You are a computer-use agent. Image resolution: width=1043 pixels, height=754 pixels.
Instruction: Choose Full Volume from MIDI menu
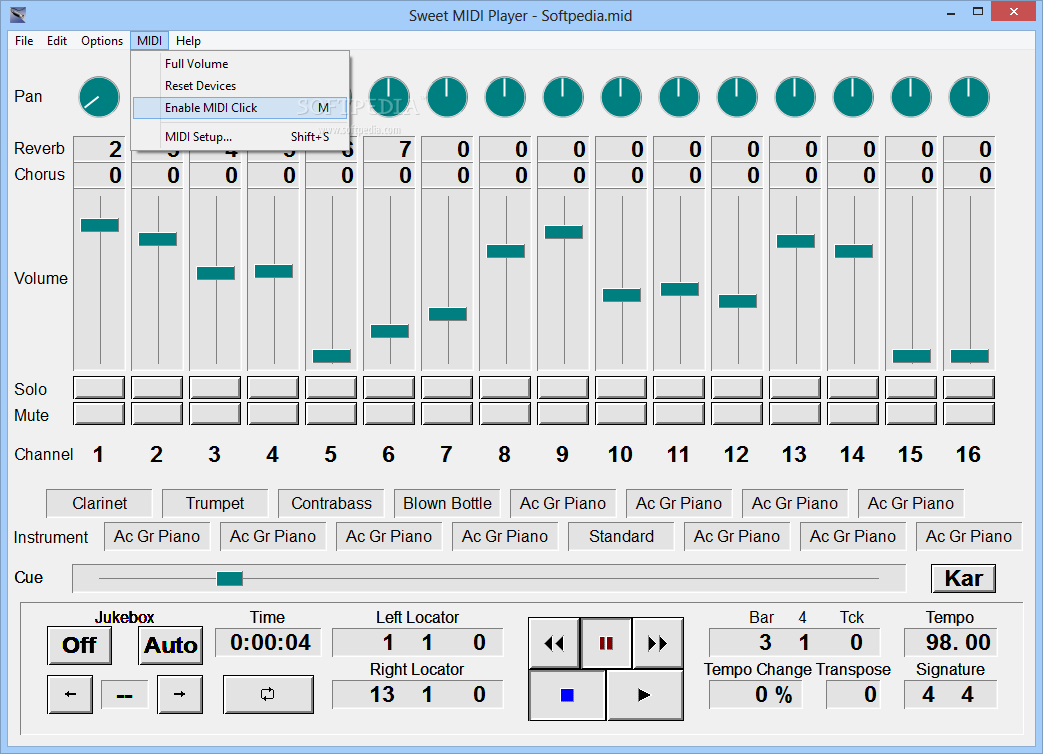point(240,64)
